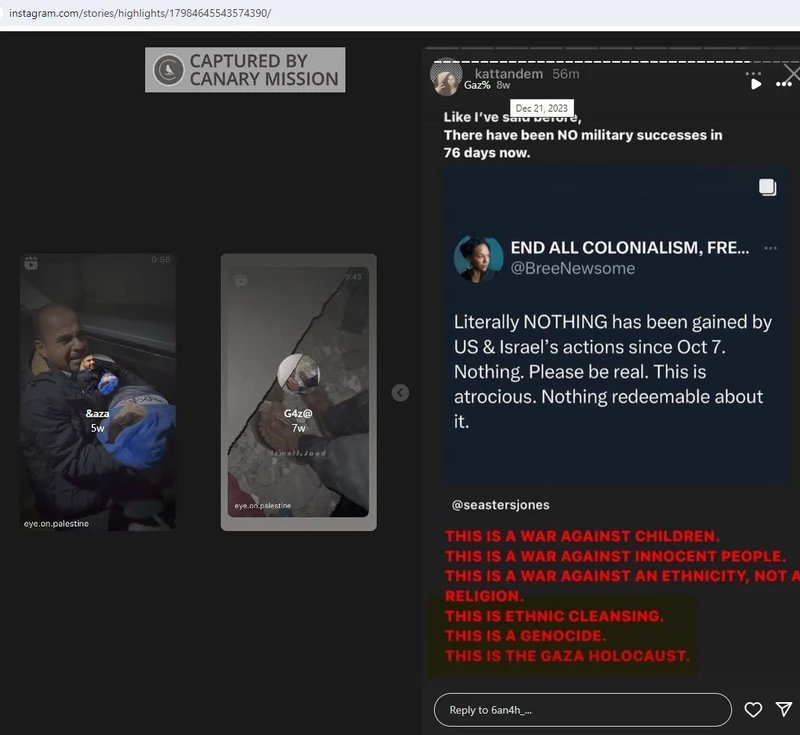Click the BreeNewsome tweet profile picture

coord(478,258)
